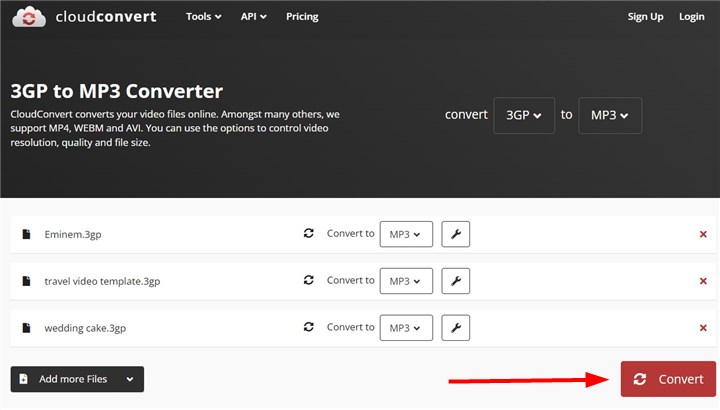This screenshot has height=410, width=720.
Task: Open wrench settings for Eminem.3gp
Action: pos(456,234)
